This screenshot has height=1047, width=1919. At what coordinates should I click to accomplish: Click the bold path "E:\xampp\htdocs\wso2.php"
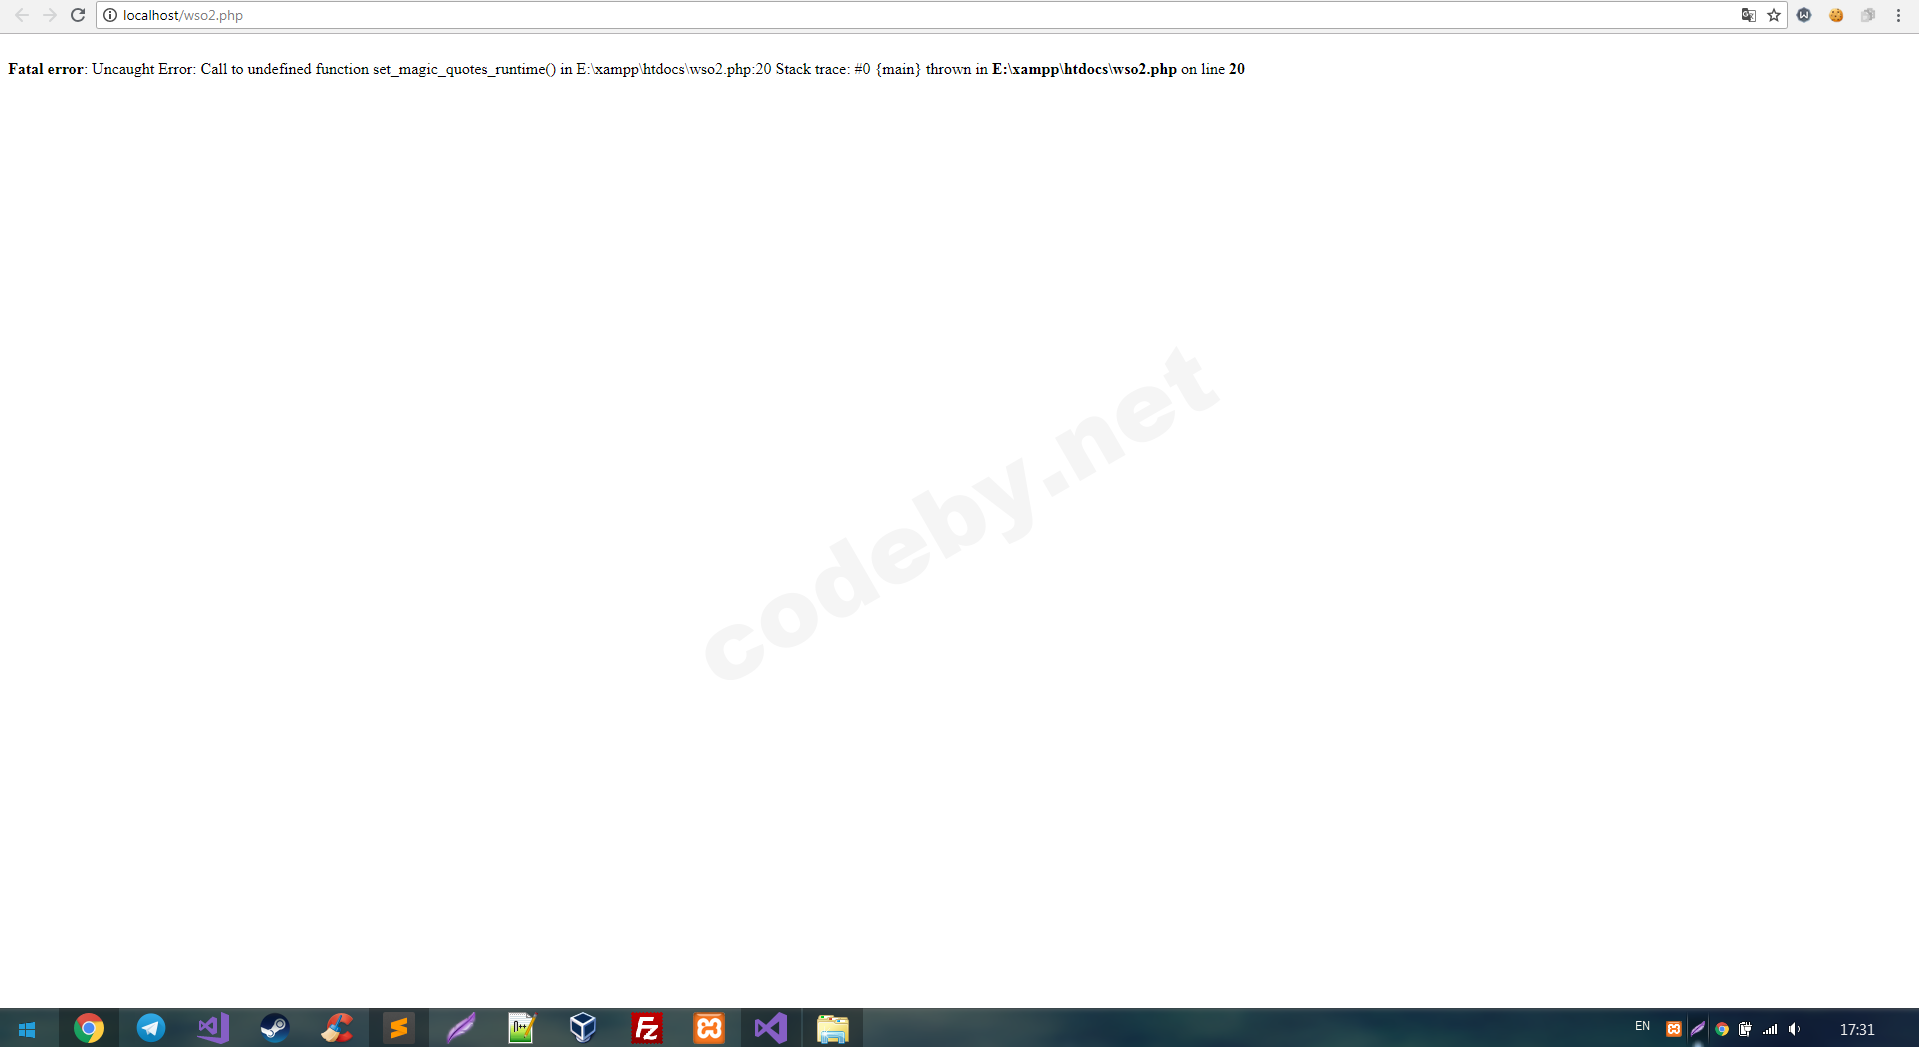[1084, 69]
